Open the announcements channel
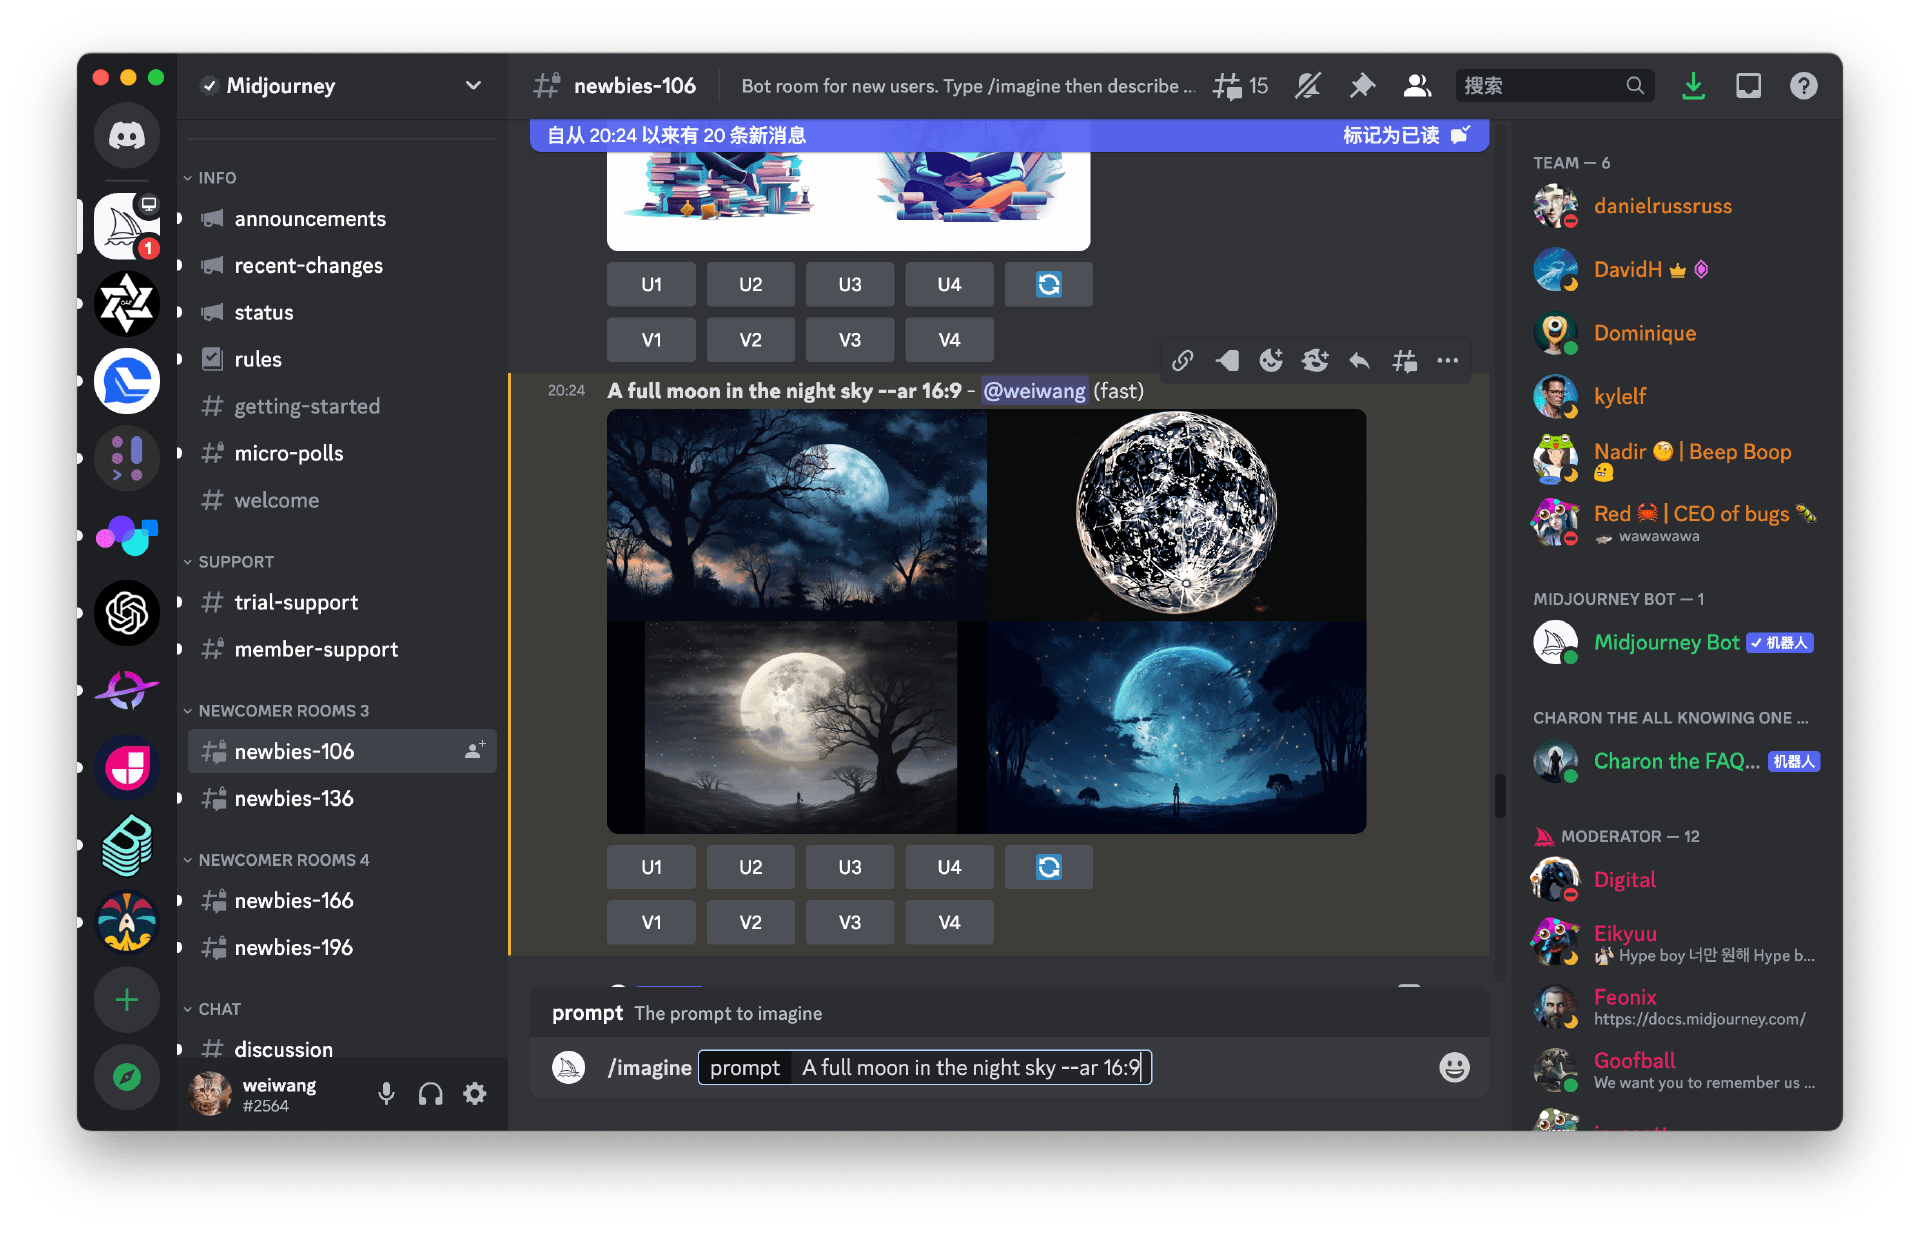This screenshot has width=1920, height=1233. pos(310,219)
